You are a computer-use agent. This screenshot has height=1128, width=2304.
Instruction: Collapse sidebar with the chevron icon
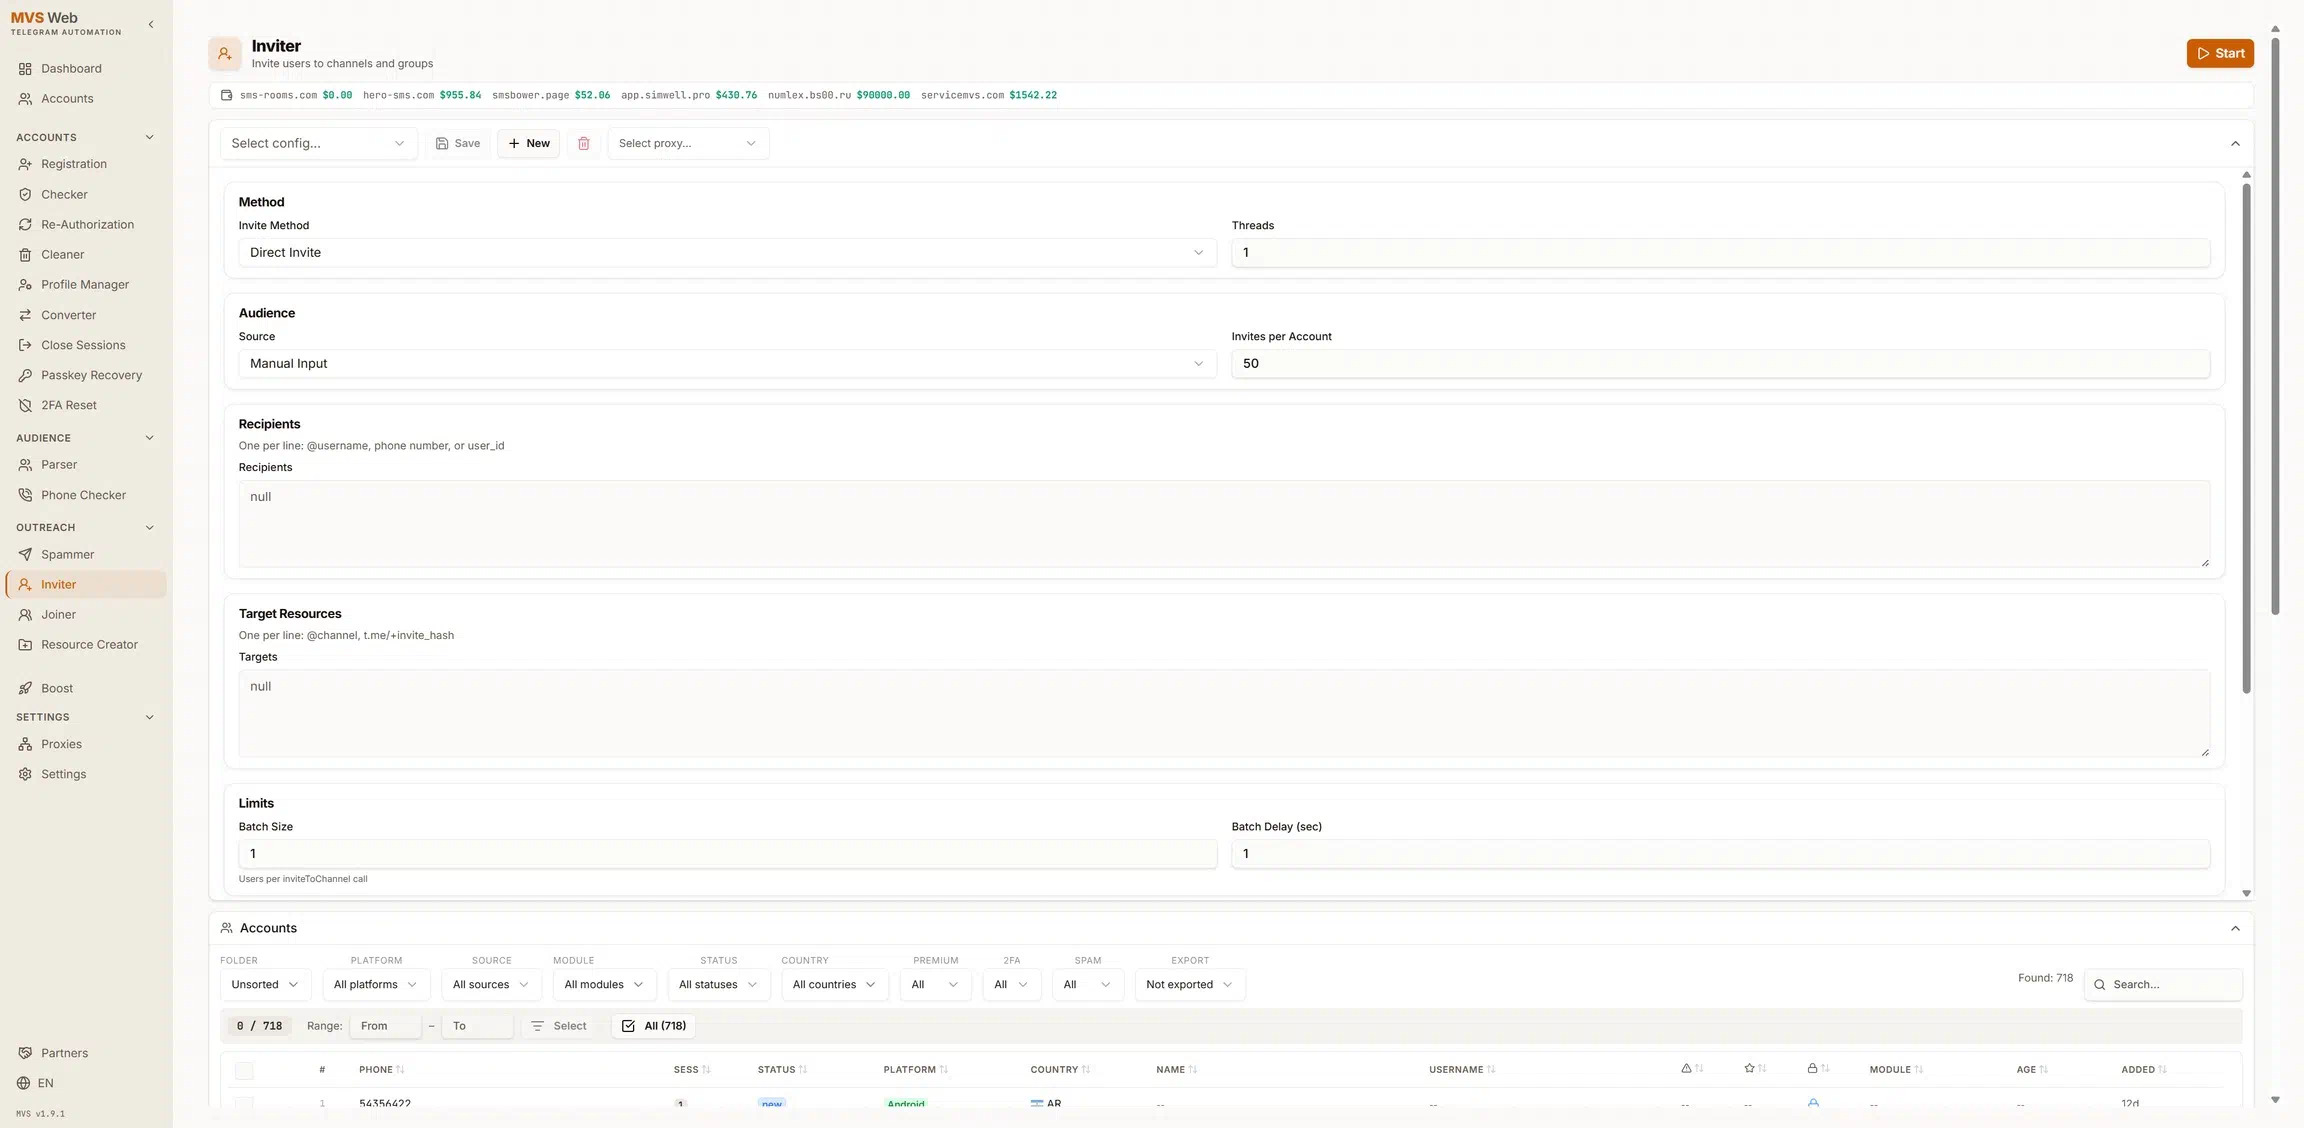point(151,24)
